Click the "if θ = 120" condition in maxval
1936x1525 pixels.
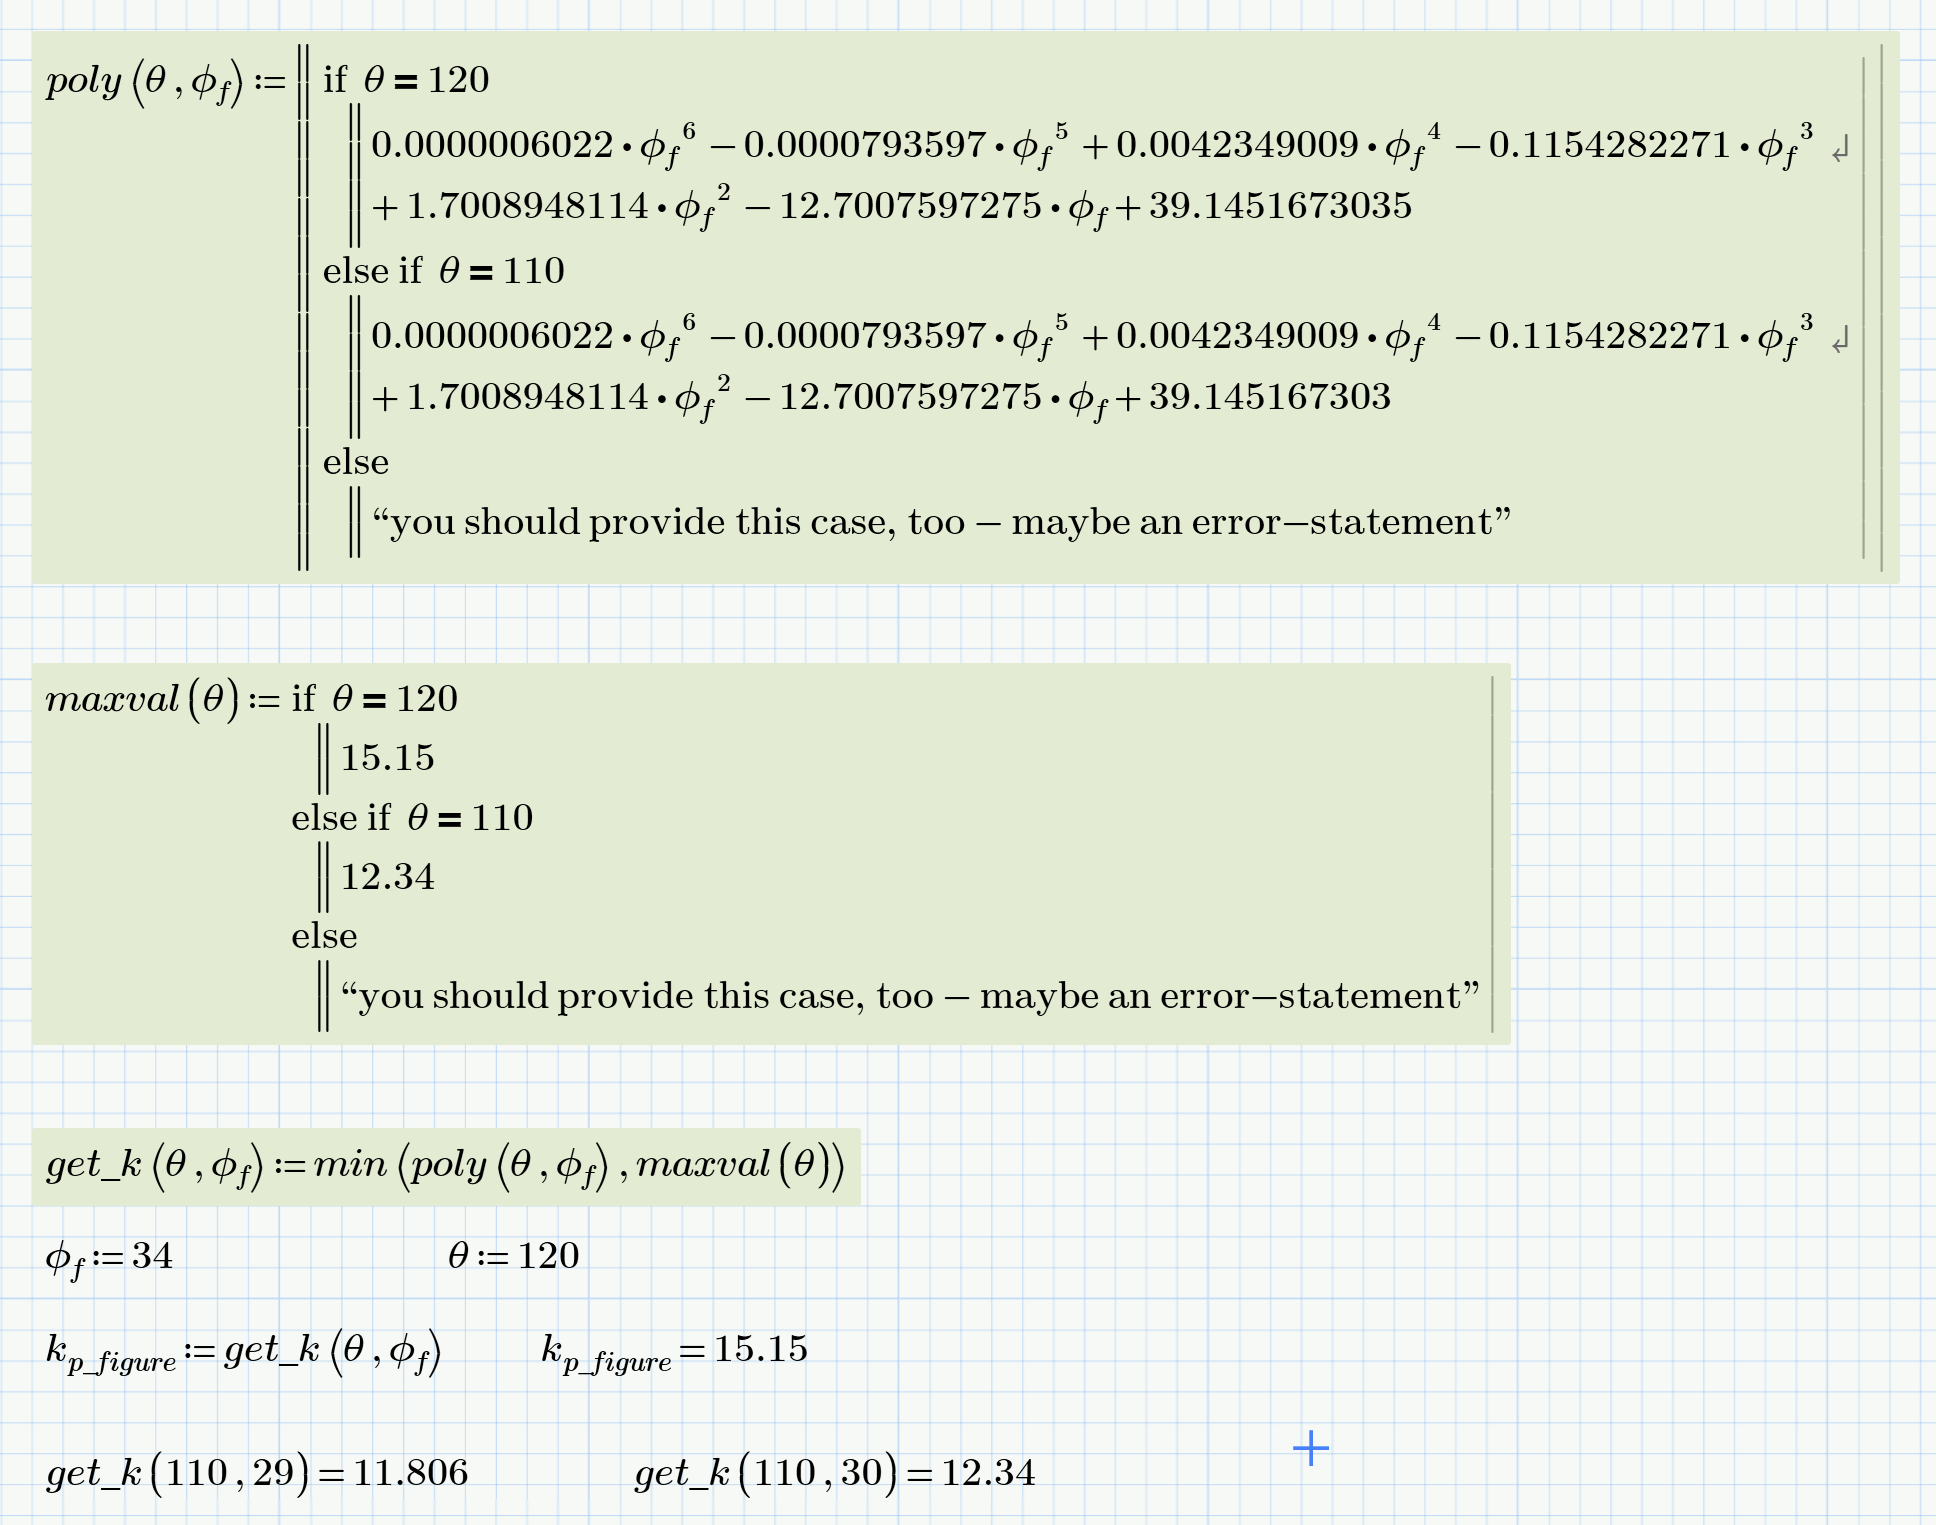coord(375,698)
